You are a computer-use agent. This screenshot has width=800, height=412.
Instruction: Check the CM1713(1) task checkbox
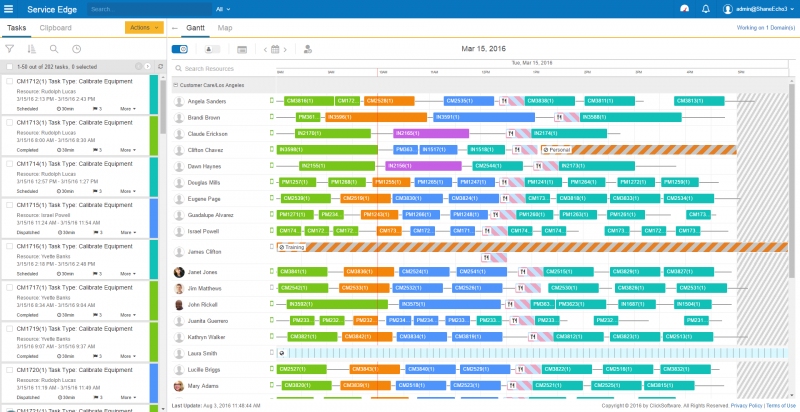9,123
